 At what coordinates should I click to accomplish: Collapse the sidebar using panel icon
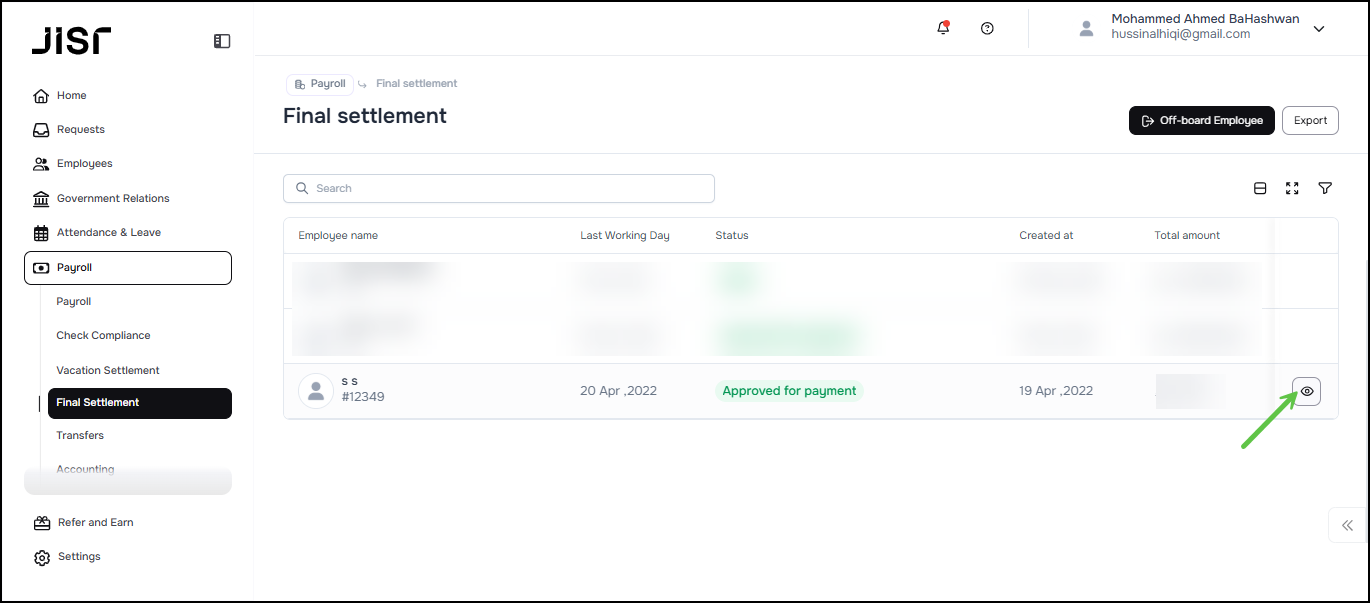(x=222, y=41)
